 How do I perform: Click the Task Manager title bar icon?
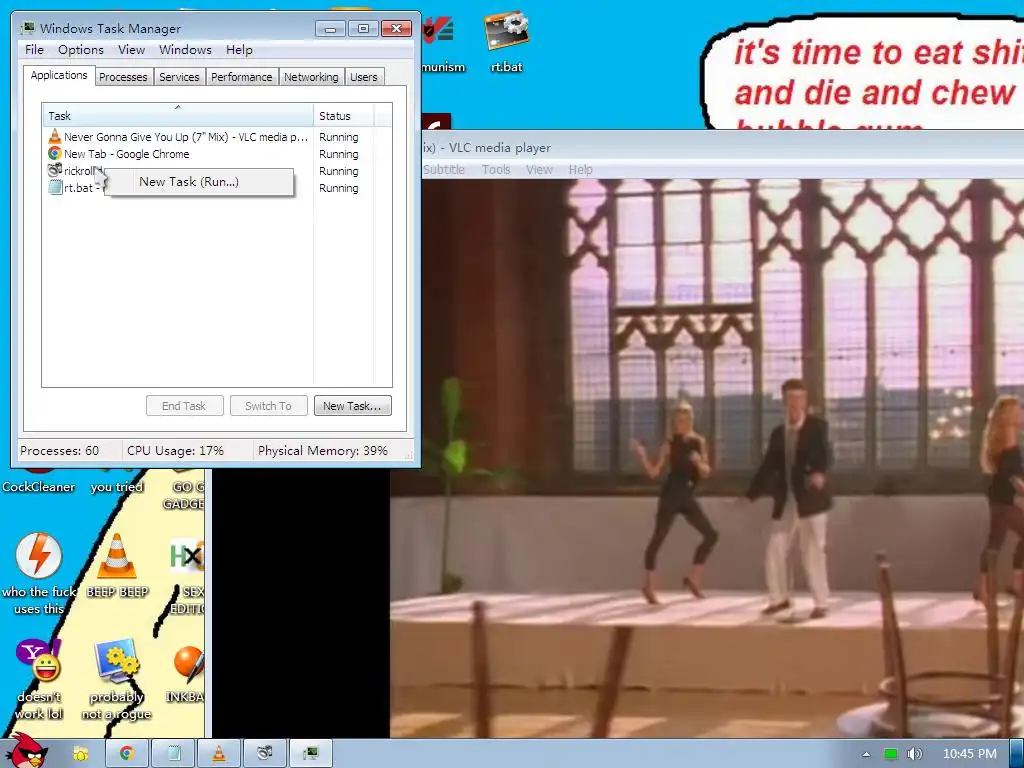point(28,28)
